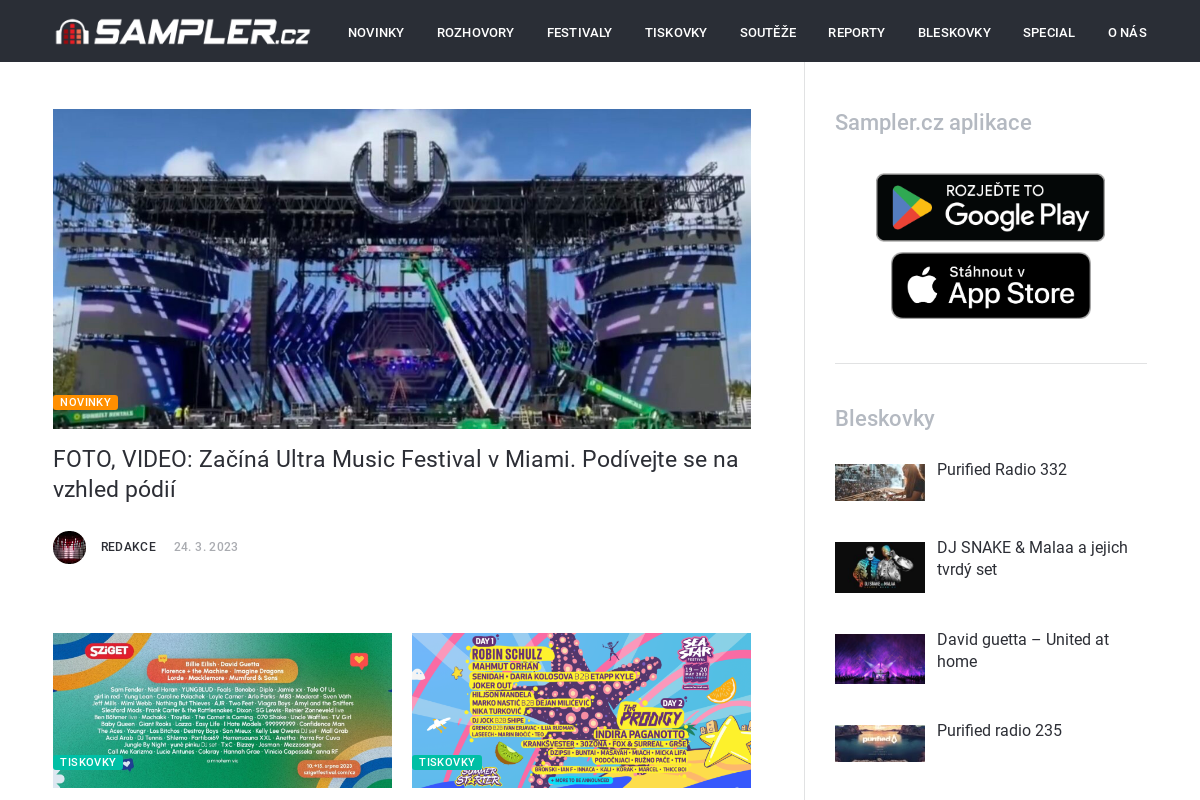This screenshot has height=800, width=1200.
Task: Click the Redakce author name
Action: click(x=128, y=547)
